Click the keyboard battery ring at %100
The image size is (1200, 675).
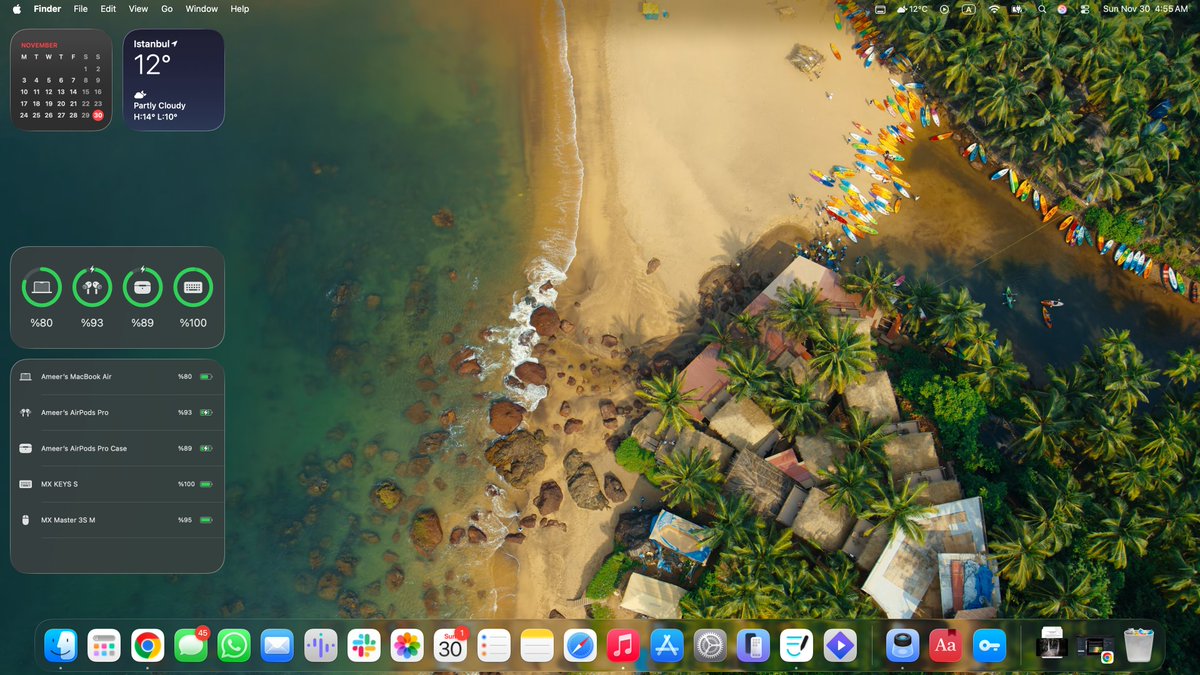(x=193, y=287)
